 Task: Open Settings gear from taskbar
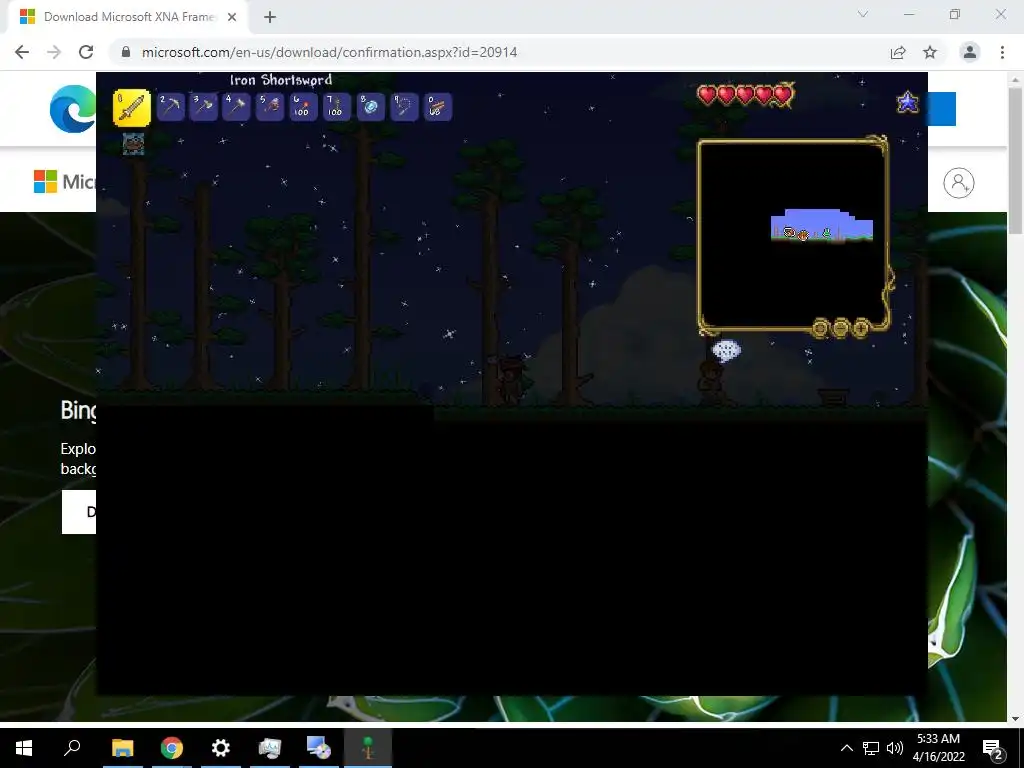[x=221, y=748]
